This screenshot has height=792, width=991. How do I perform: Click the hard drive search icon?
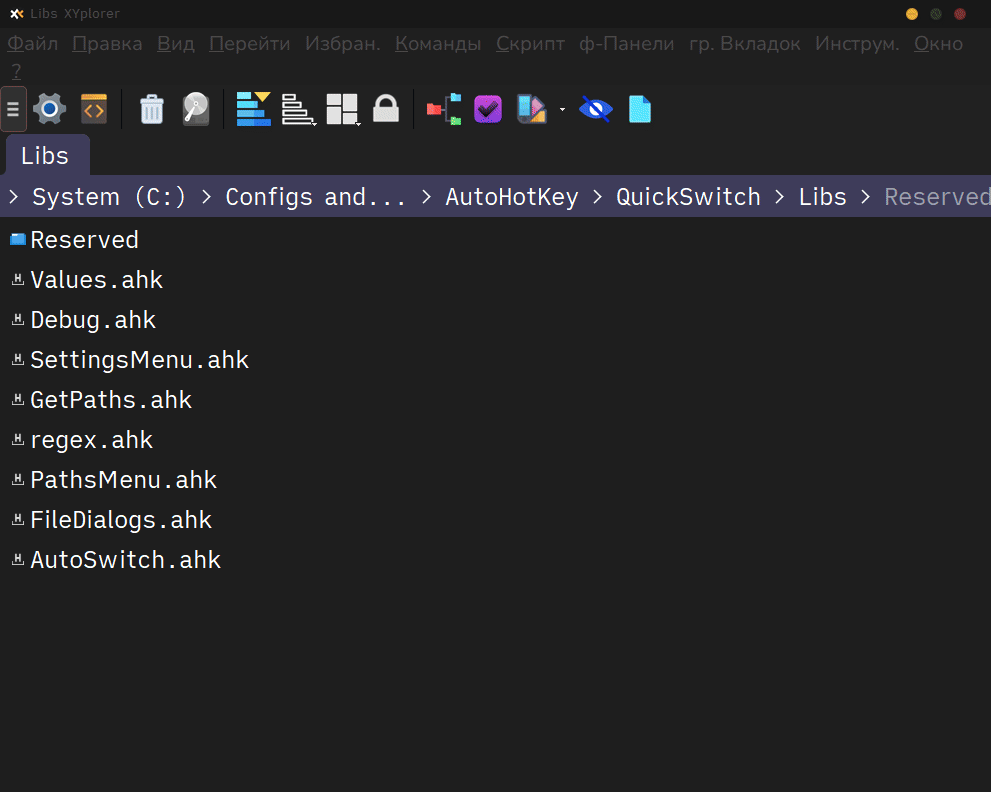click(x=196, y=109)
